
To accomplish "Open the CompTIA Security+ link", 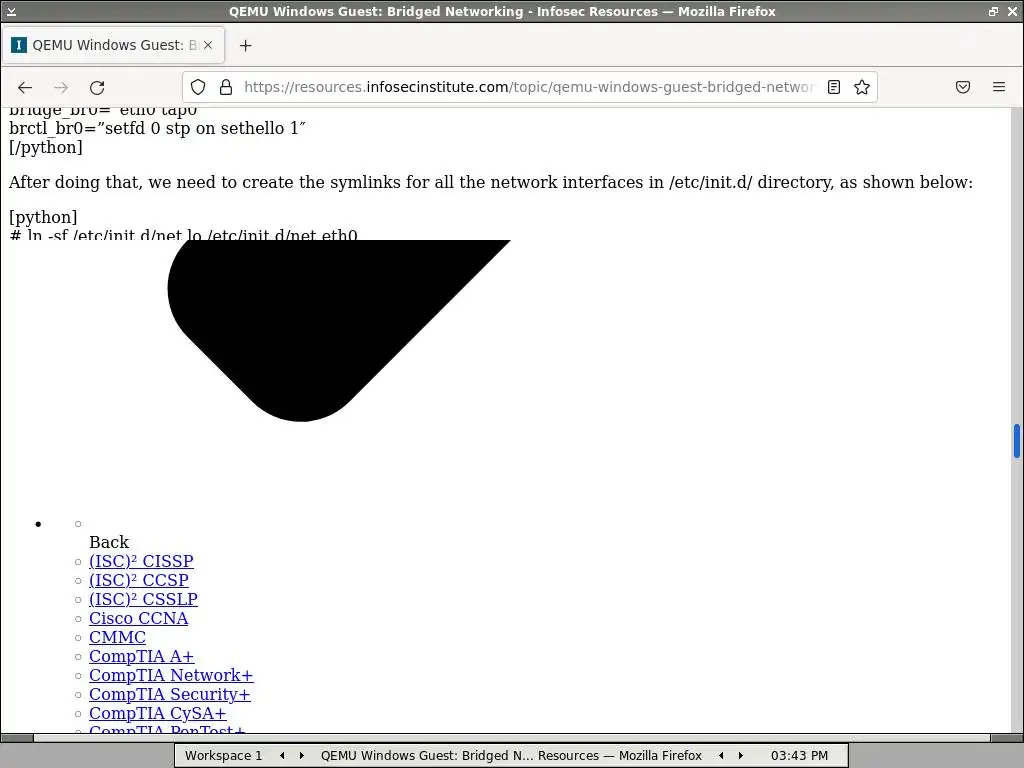I will 170,694.
